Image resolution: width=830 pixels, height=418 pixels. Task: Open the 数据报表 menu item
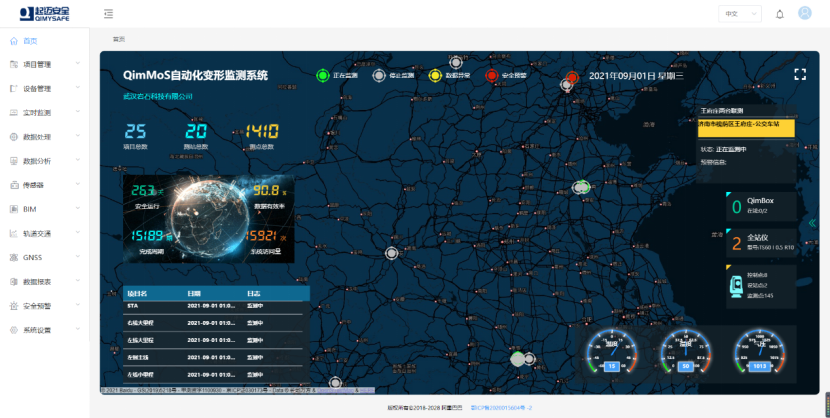44,282
